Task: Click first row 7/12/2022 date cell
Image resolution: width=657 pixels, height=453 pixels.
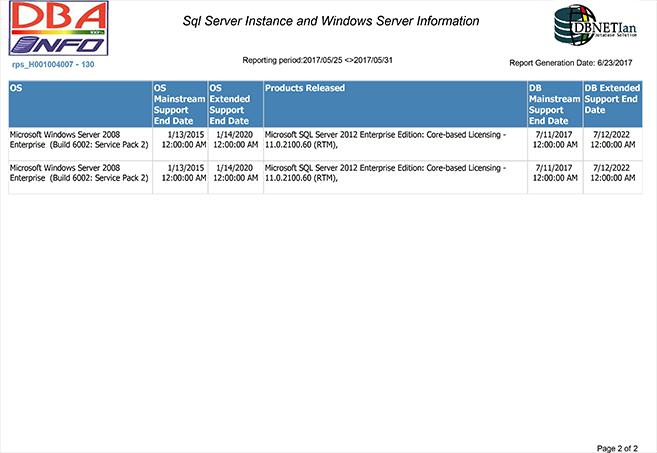Action: pyautogui.click(x=613, y=144)
